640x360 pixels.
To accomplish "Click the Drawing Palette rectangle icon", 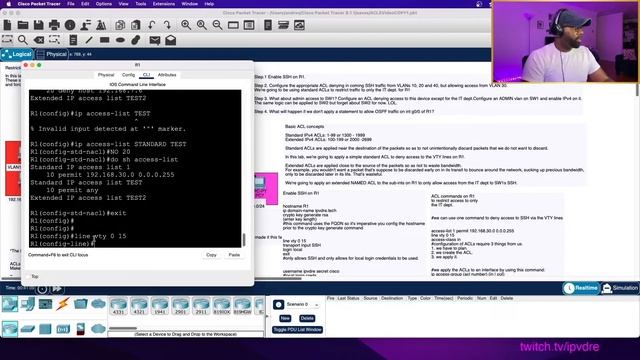I will point(233,25).
